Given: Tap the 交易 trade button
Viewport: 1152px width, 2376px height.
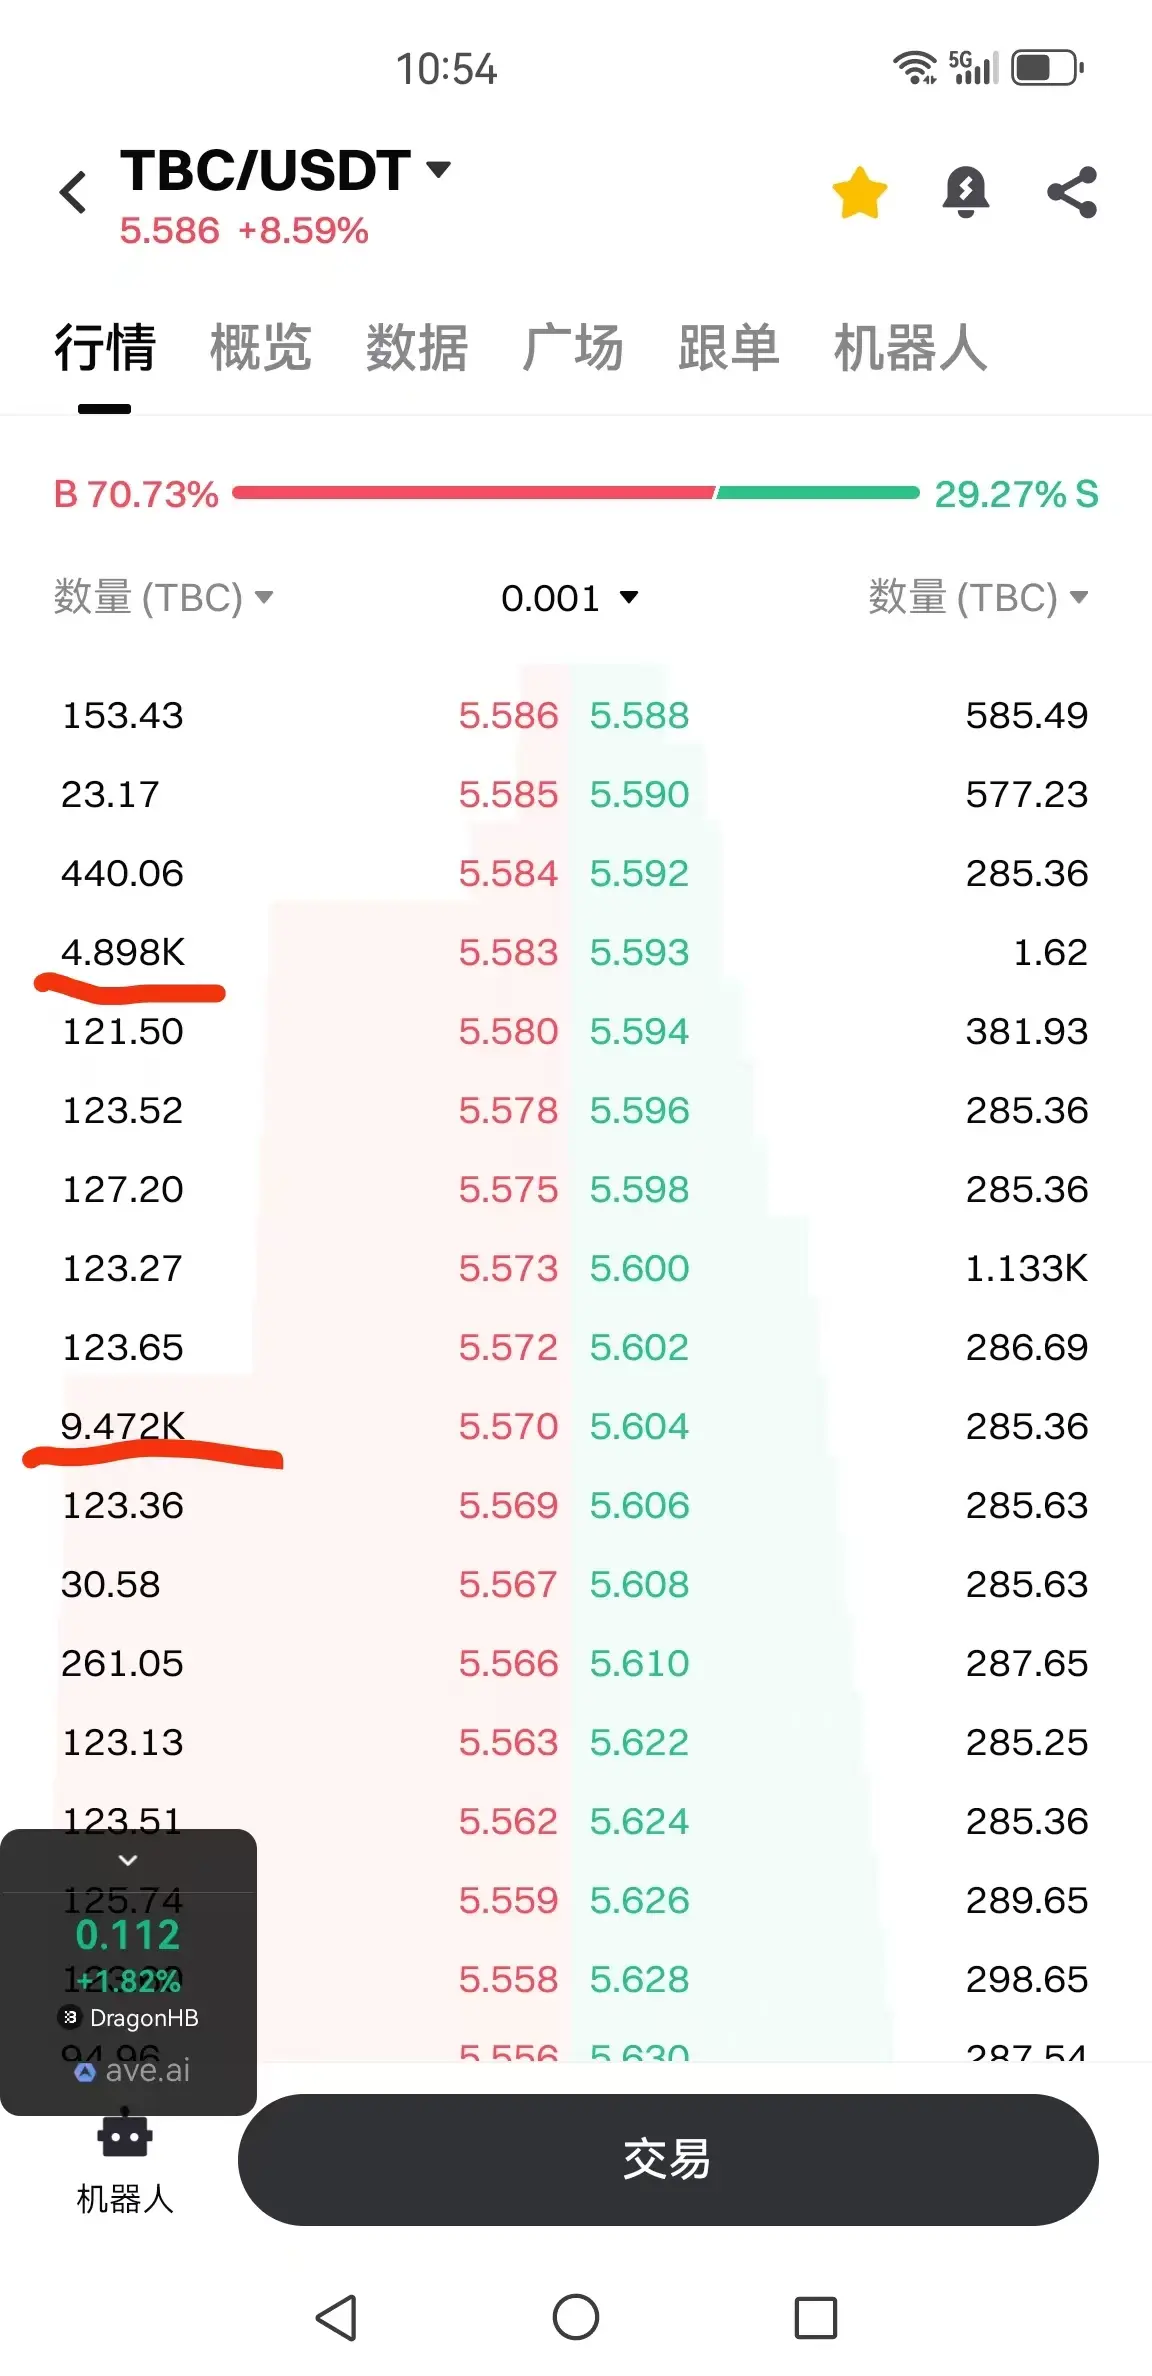Looking at the screenshot, I should pos(668,2160).
